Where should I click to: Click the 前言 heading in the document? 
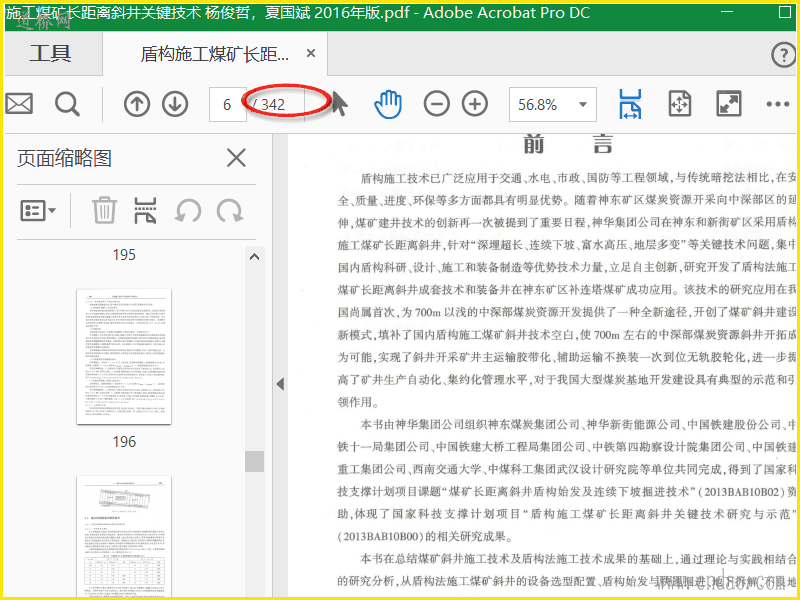[568, 144]
